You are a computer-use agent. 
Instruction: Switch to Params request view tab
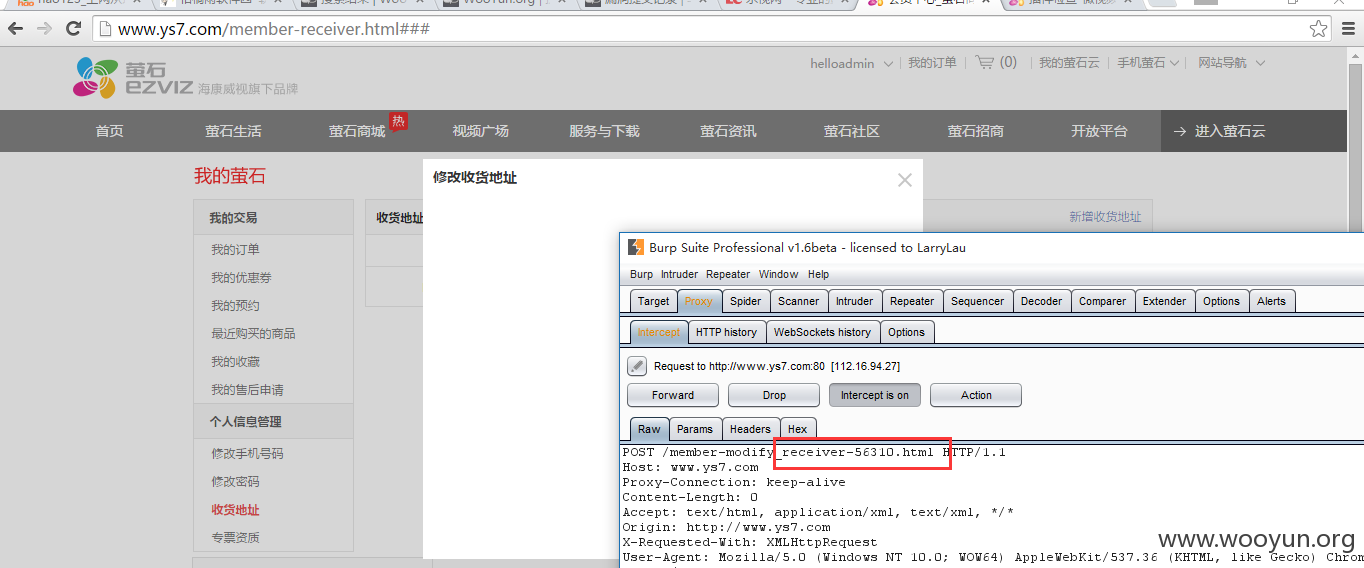point(694,429)
